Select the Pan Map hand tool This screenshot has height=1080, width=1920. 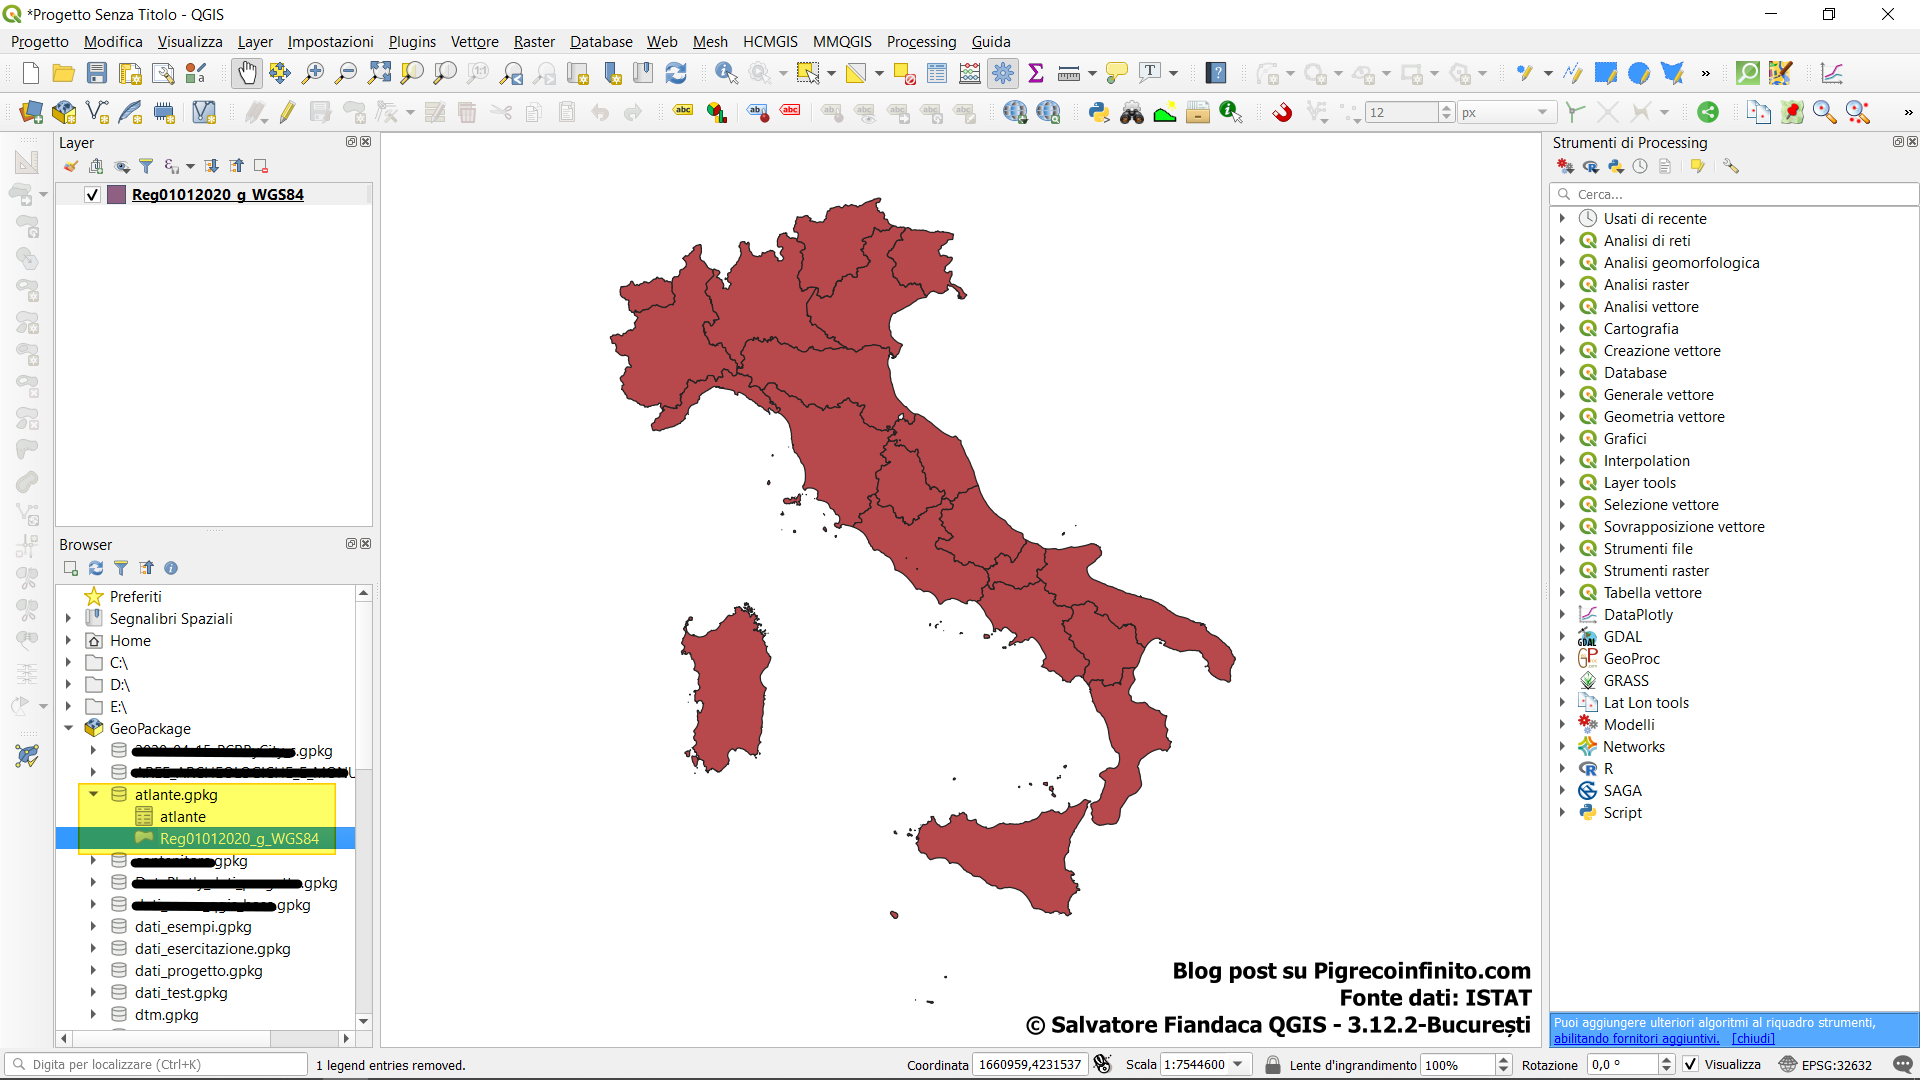pyautogui.click(x=246, y=73)
